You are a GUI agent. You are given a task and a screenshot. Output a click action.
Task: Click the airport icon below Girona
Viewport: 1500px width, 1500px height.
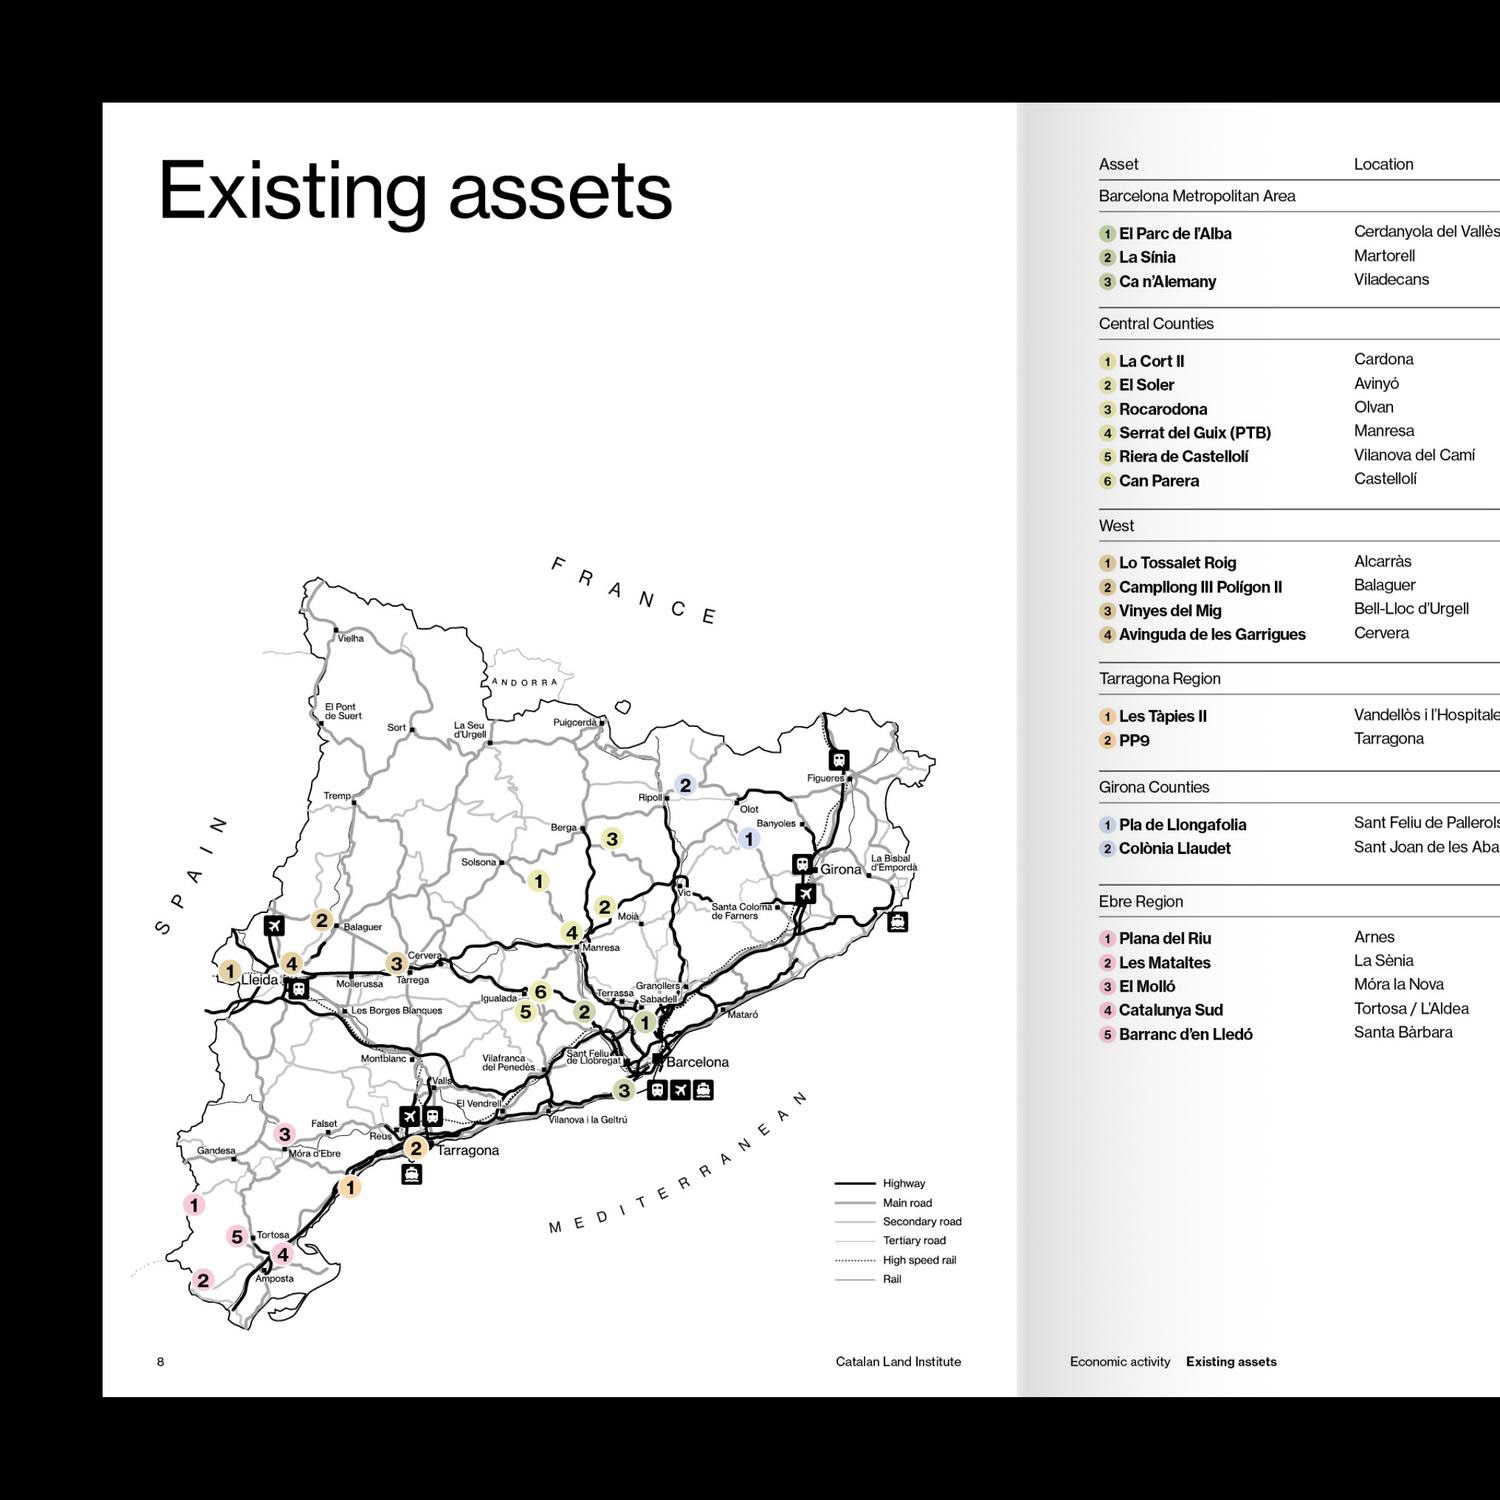[x=806, y=893]
